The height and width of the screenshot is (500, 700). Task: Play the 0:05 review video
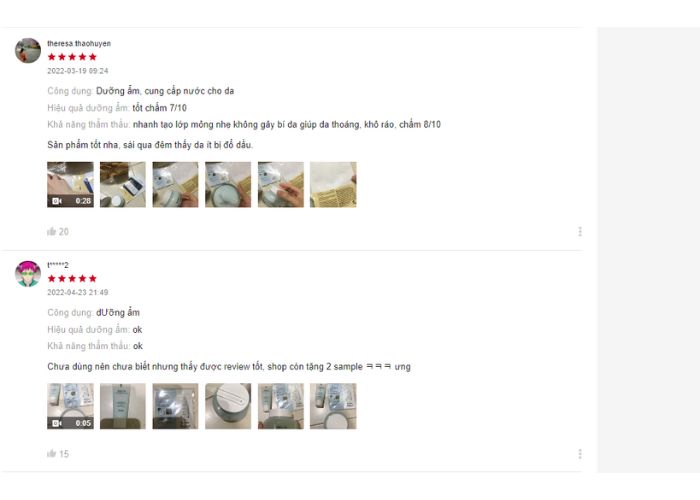(x=70, y=406)
